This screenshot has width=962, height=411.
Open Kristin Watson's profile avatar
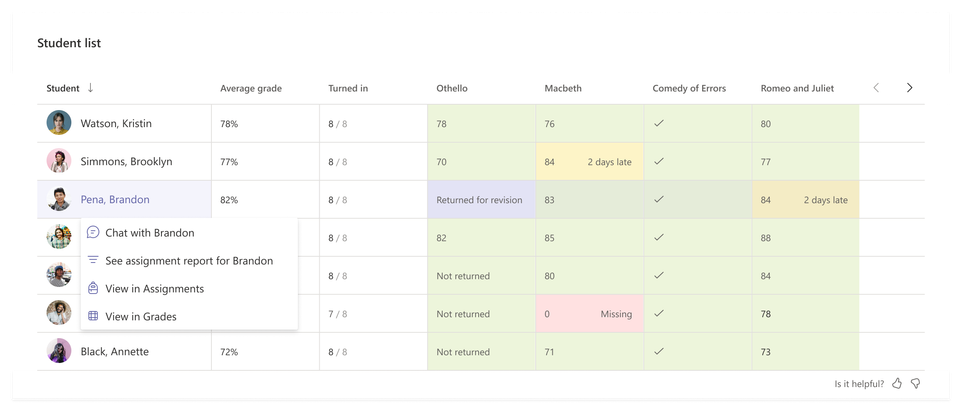pyautogui.click(x=59, y=123)
